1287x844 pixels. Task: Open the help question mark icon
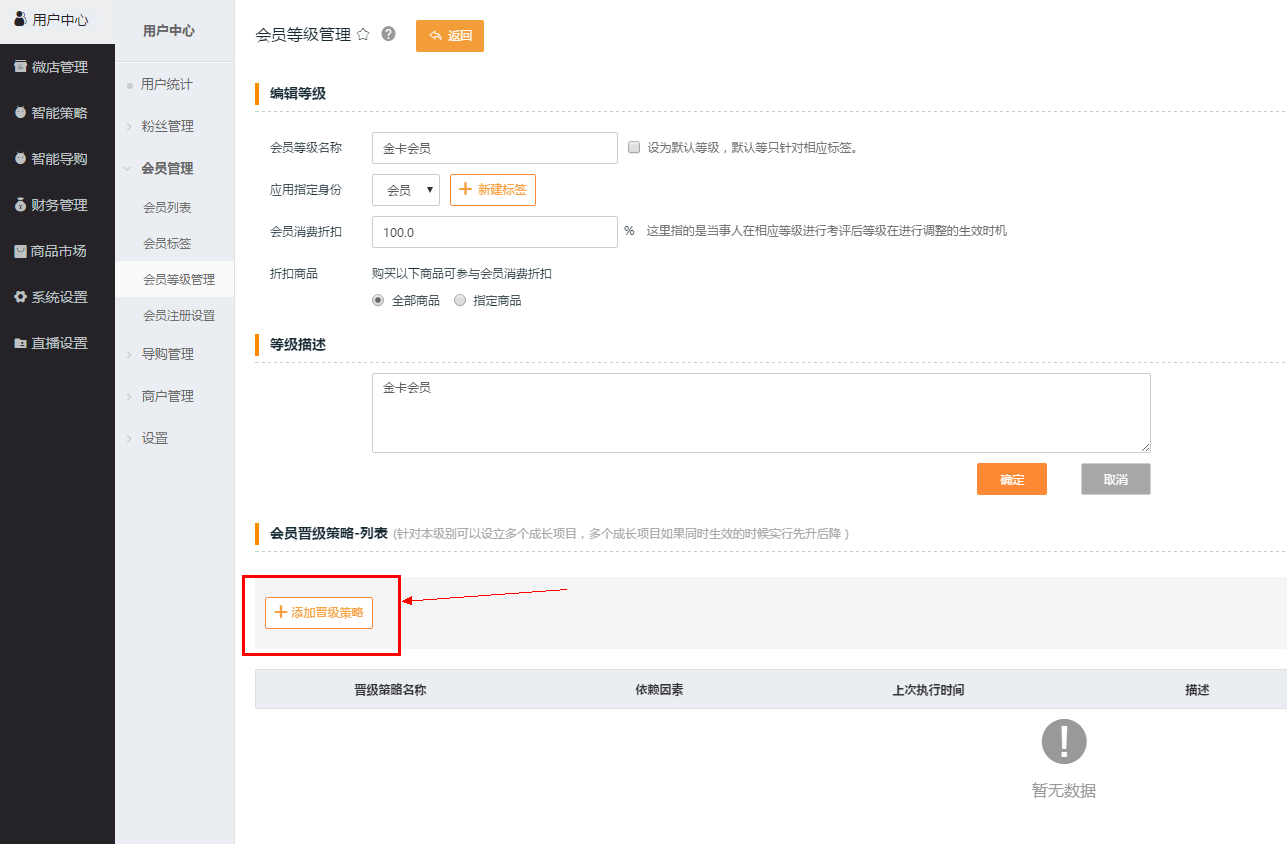click(x=389, y=34)
